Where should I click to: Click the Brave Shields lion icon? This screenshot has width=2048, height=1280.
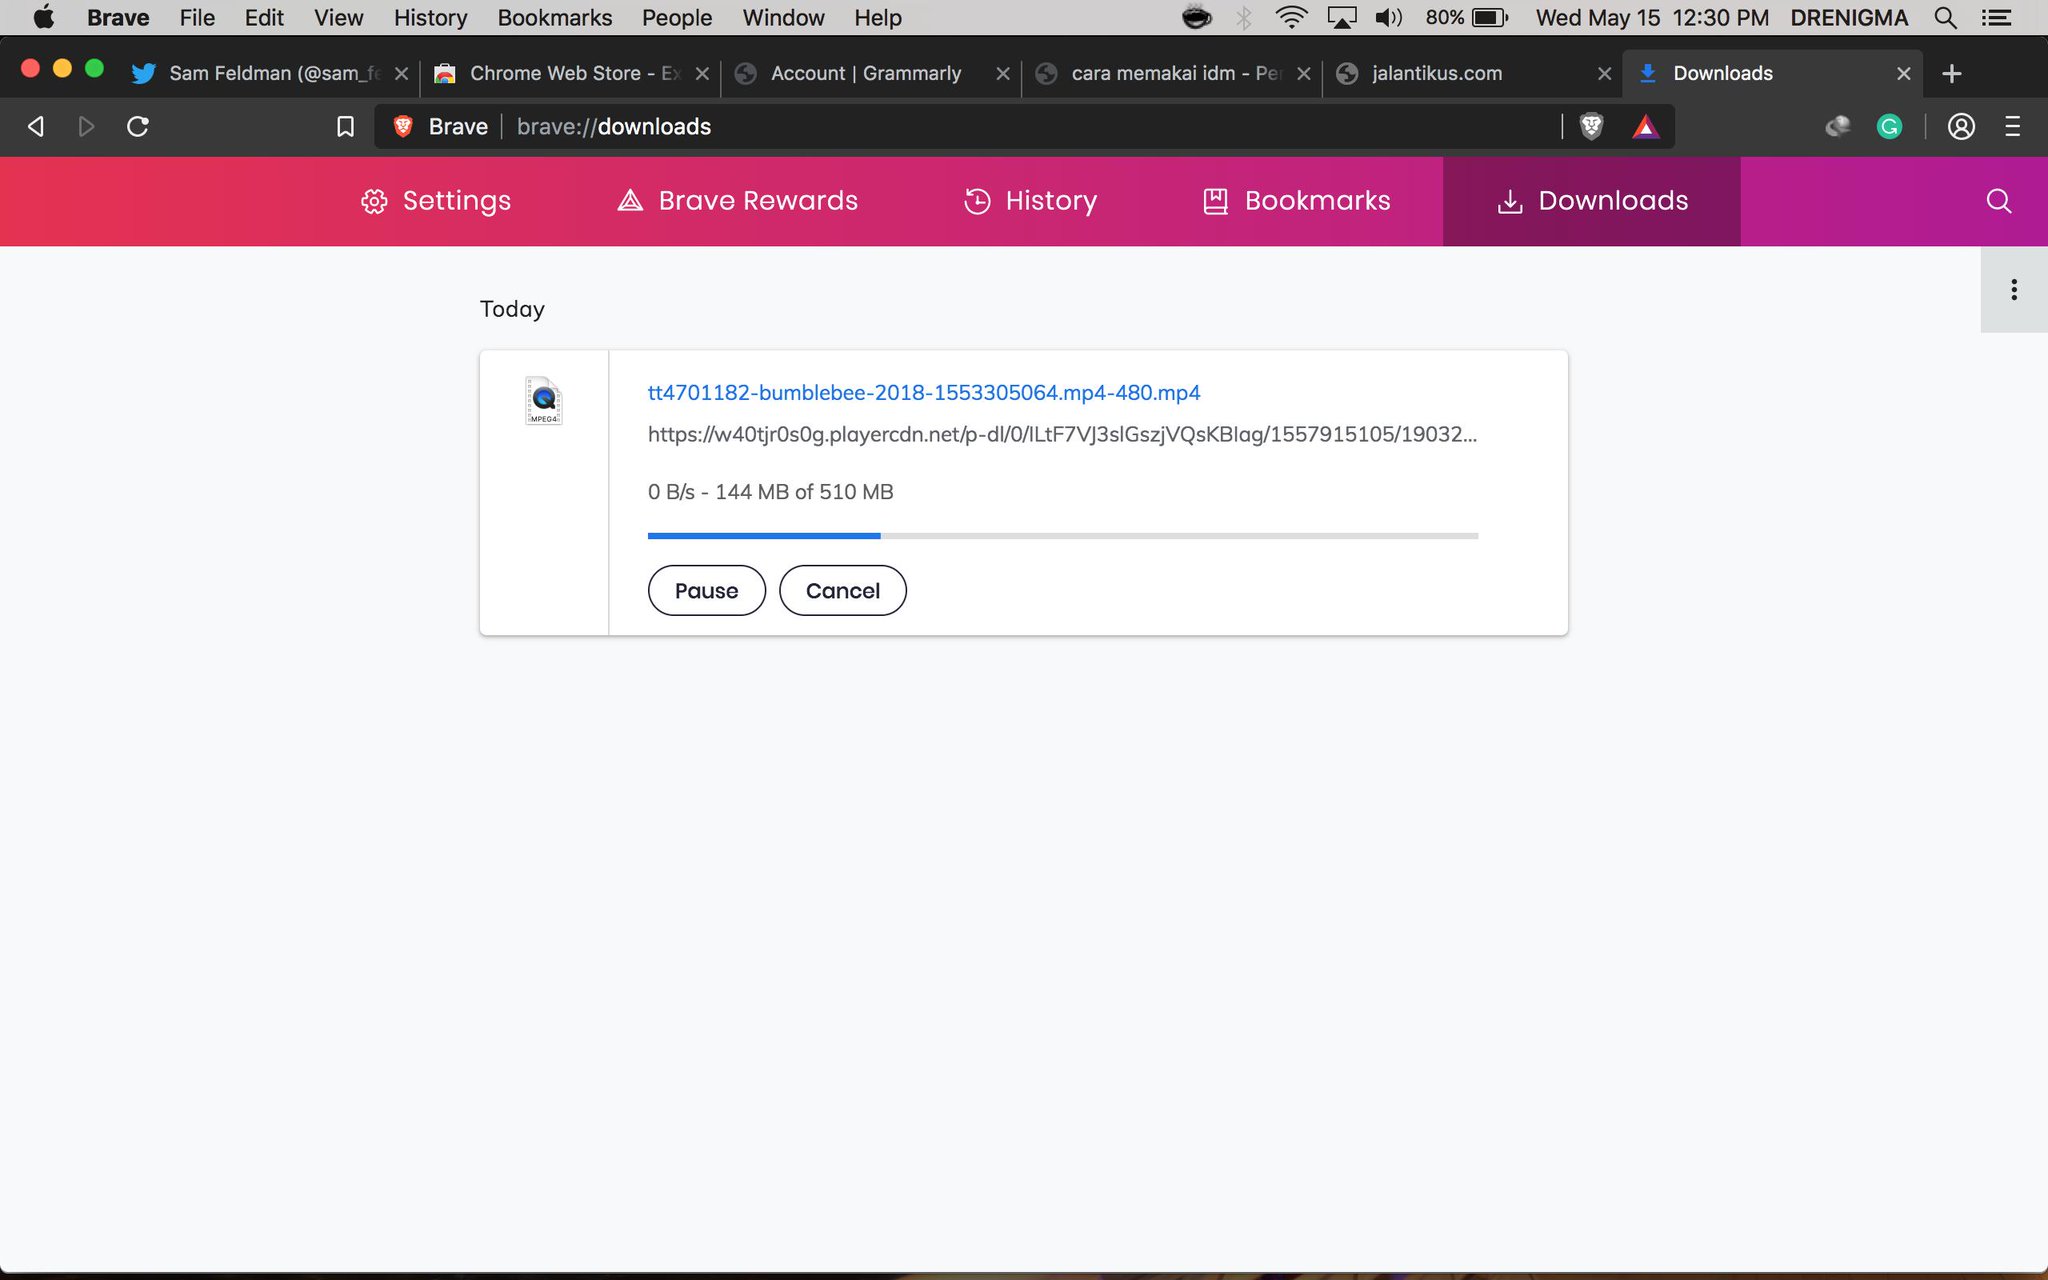point(1591,126)
